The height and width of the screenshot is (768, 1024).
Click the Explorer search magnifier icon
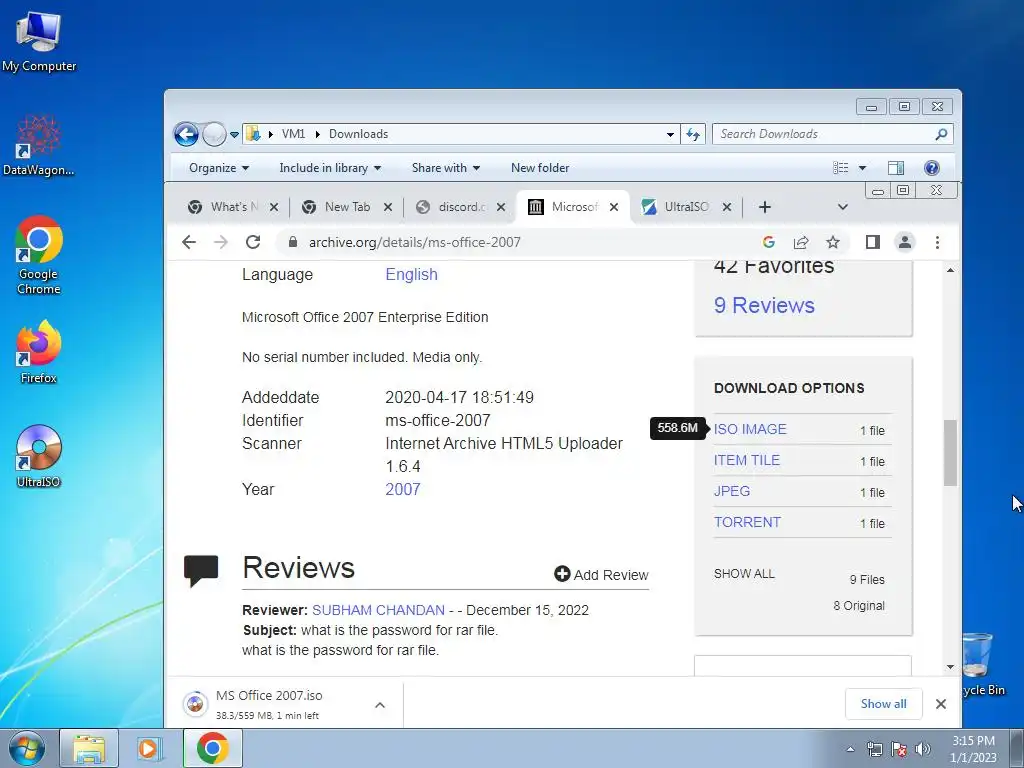(x=941, y=134)
